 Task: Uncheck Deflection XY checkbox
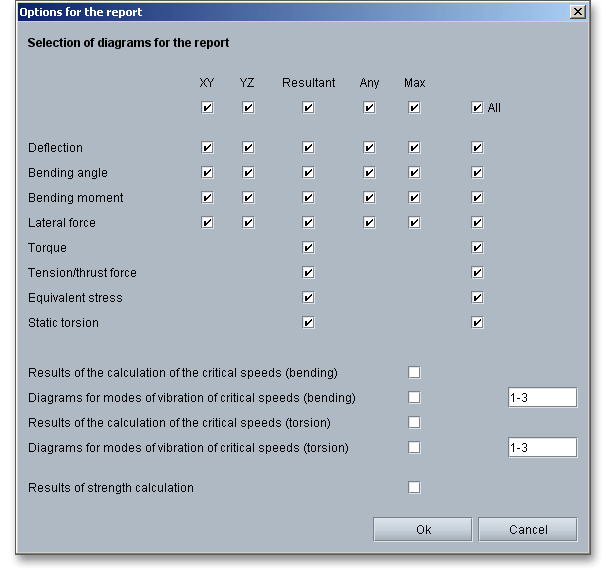pyautogui.click(x=207, y=148)
